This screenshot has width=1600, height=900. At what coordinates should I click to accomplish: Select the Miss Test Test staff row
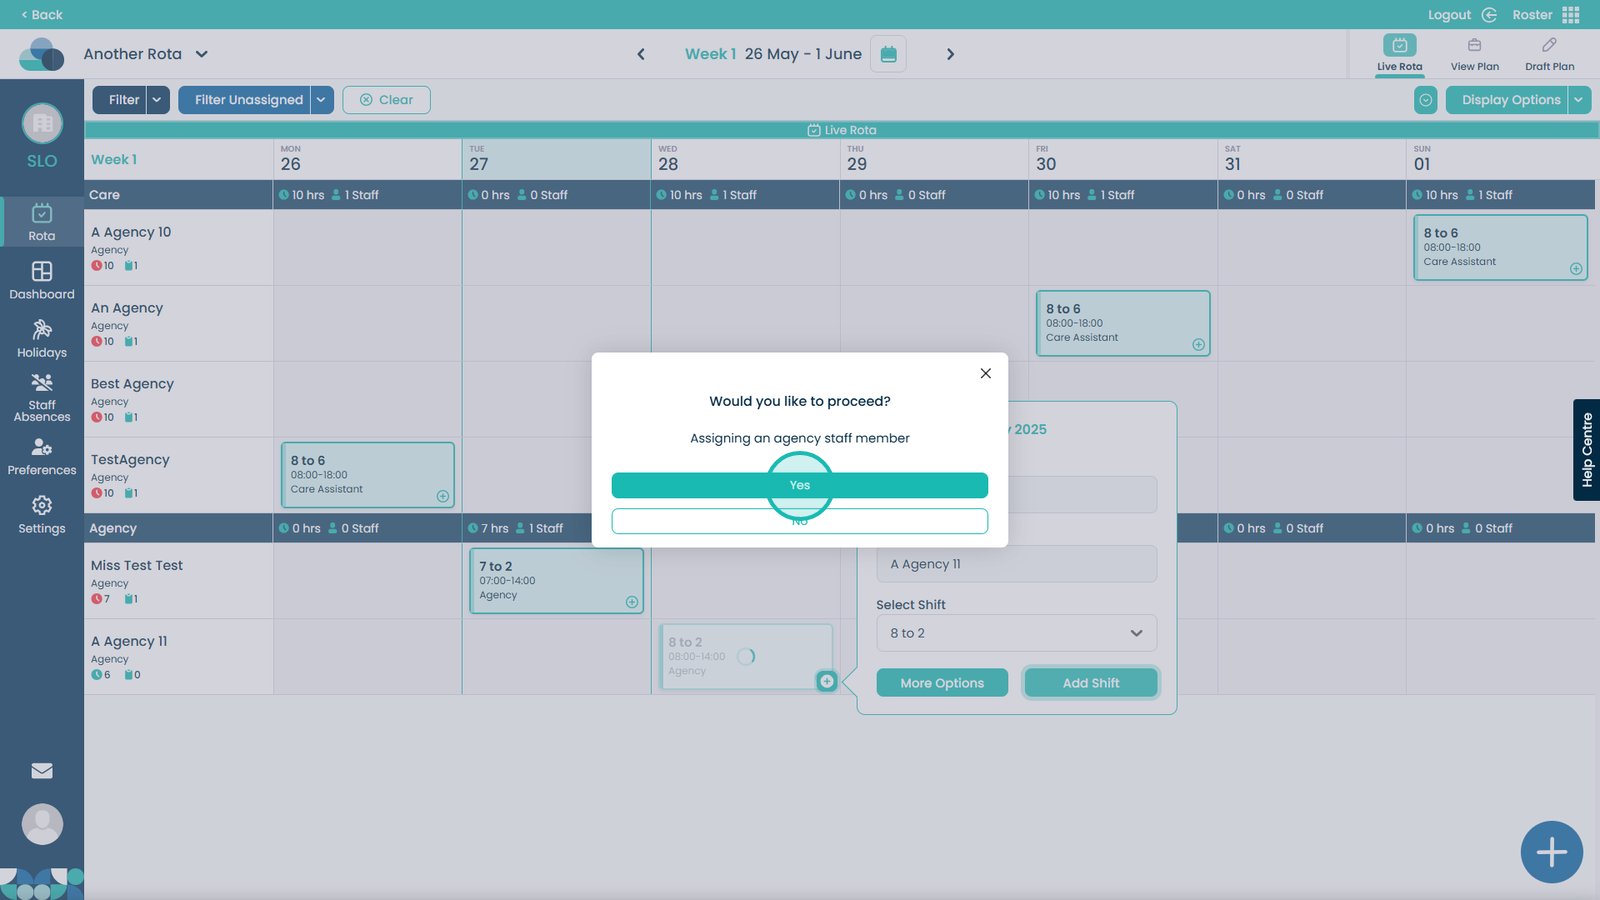(x=178, y=581)
